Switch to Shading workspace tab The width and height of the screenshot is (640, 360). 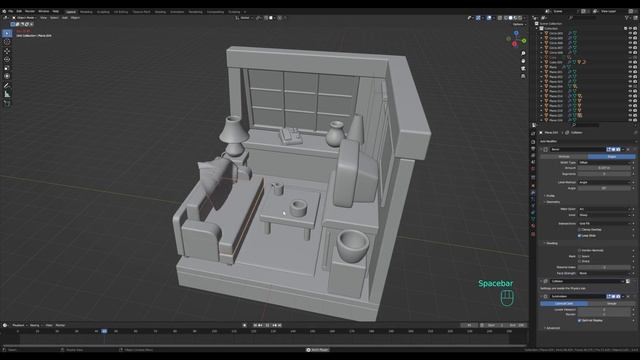(160, 12)
